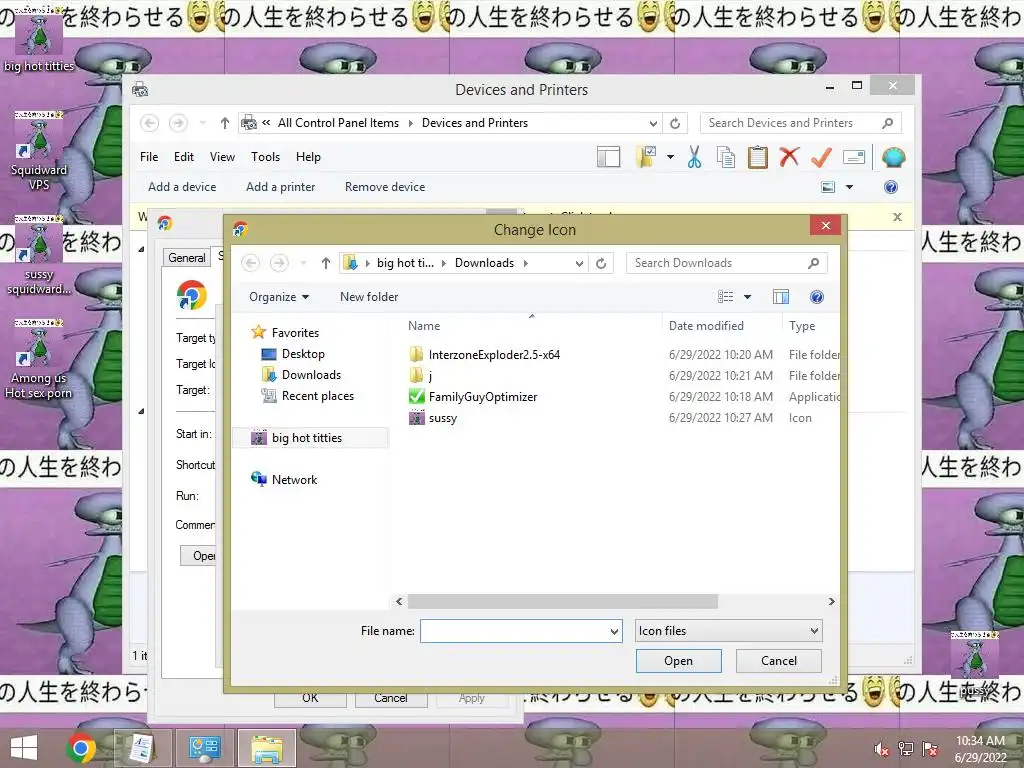Open File Explorer from the taskbar

[x=266, y=748]
